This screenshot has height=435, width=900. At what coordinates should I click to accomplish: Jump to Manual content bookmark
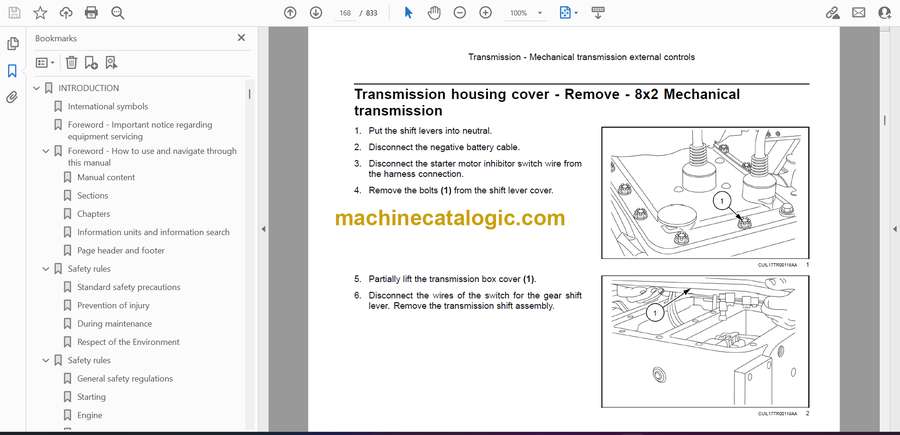tap(106, 177)
